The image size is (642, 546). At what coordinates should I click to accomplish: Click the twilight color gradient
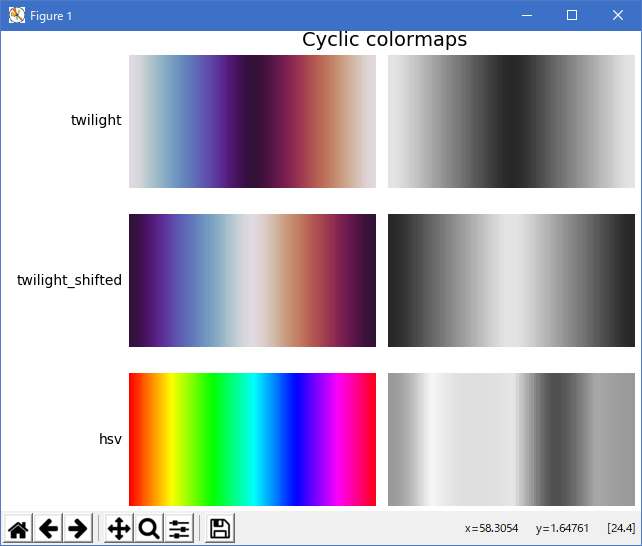(252, 122)
